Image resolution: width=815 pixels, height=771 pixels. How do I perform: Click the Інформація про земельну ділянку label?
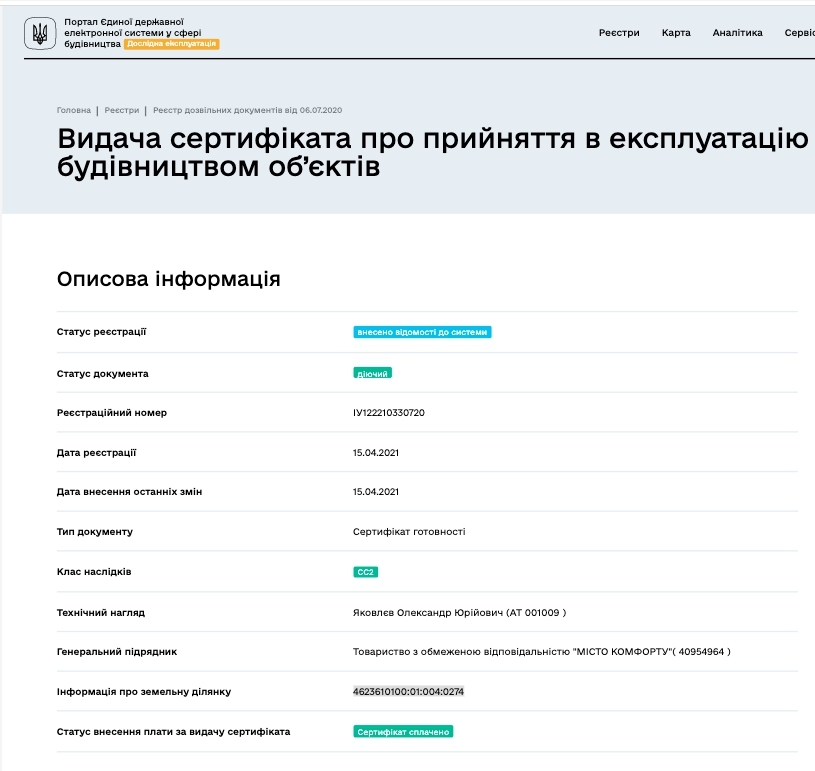[x=144, y=692]
